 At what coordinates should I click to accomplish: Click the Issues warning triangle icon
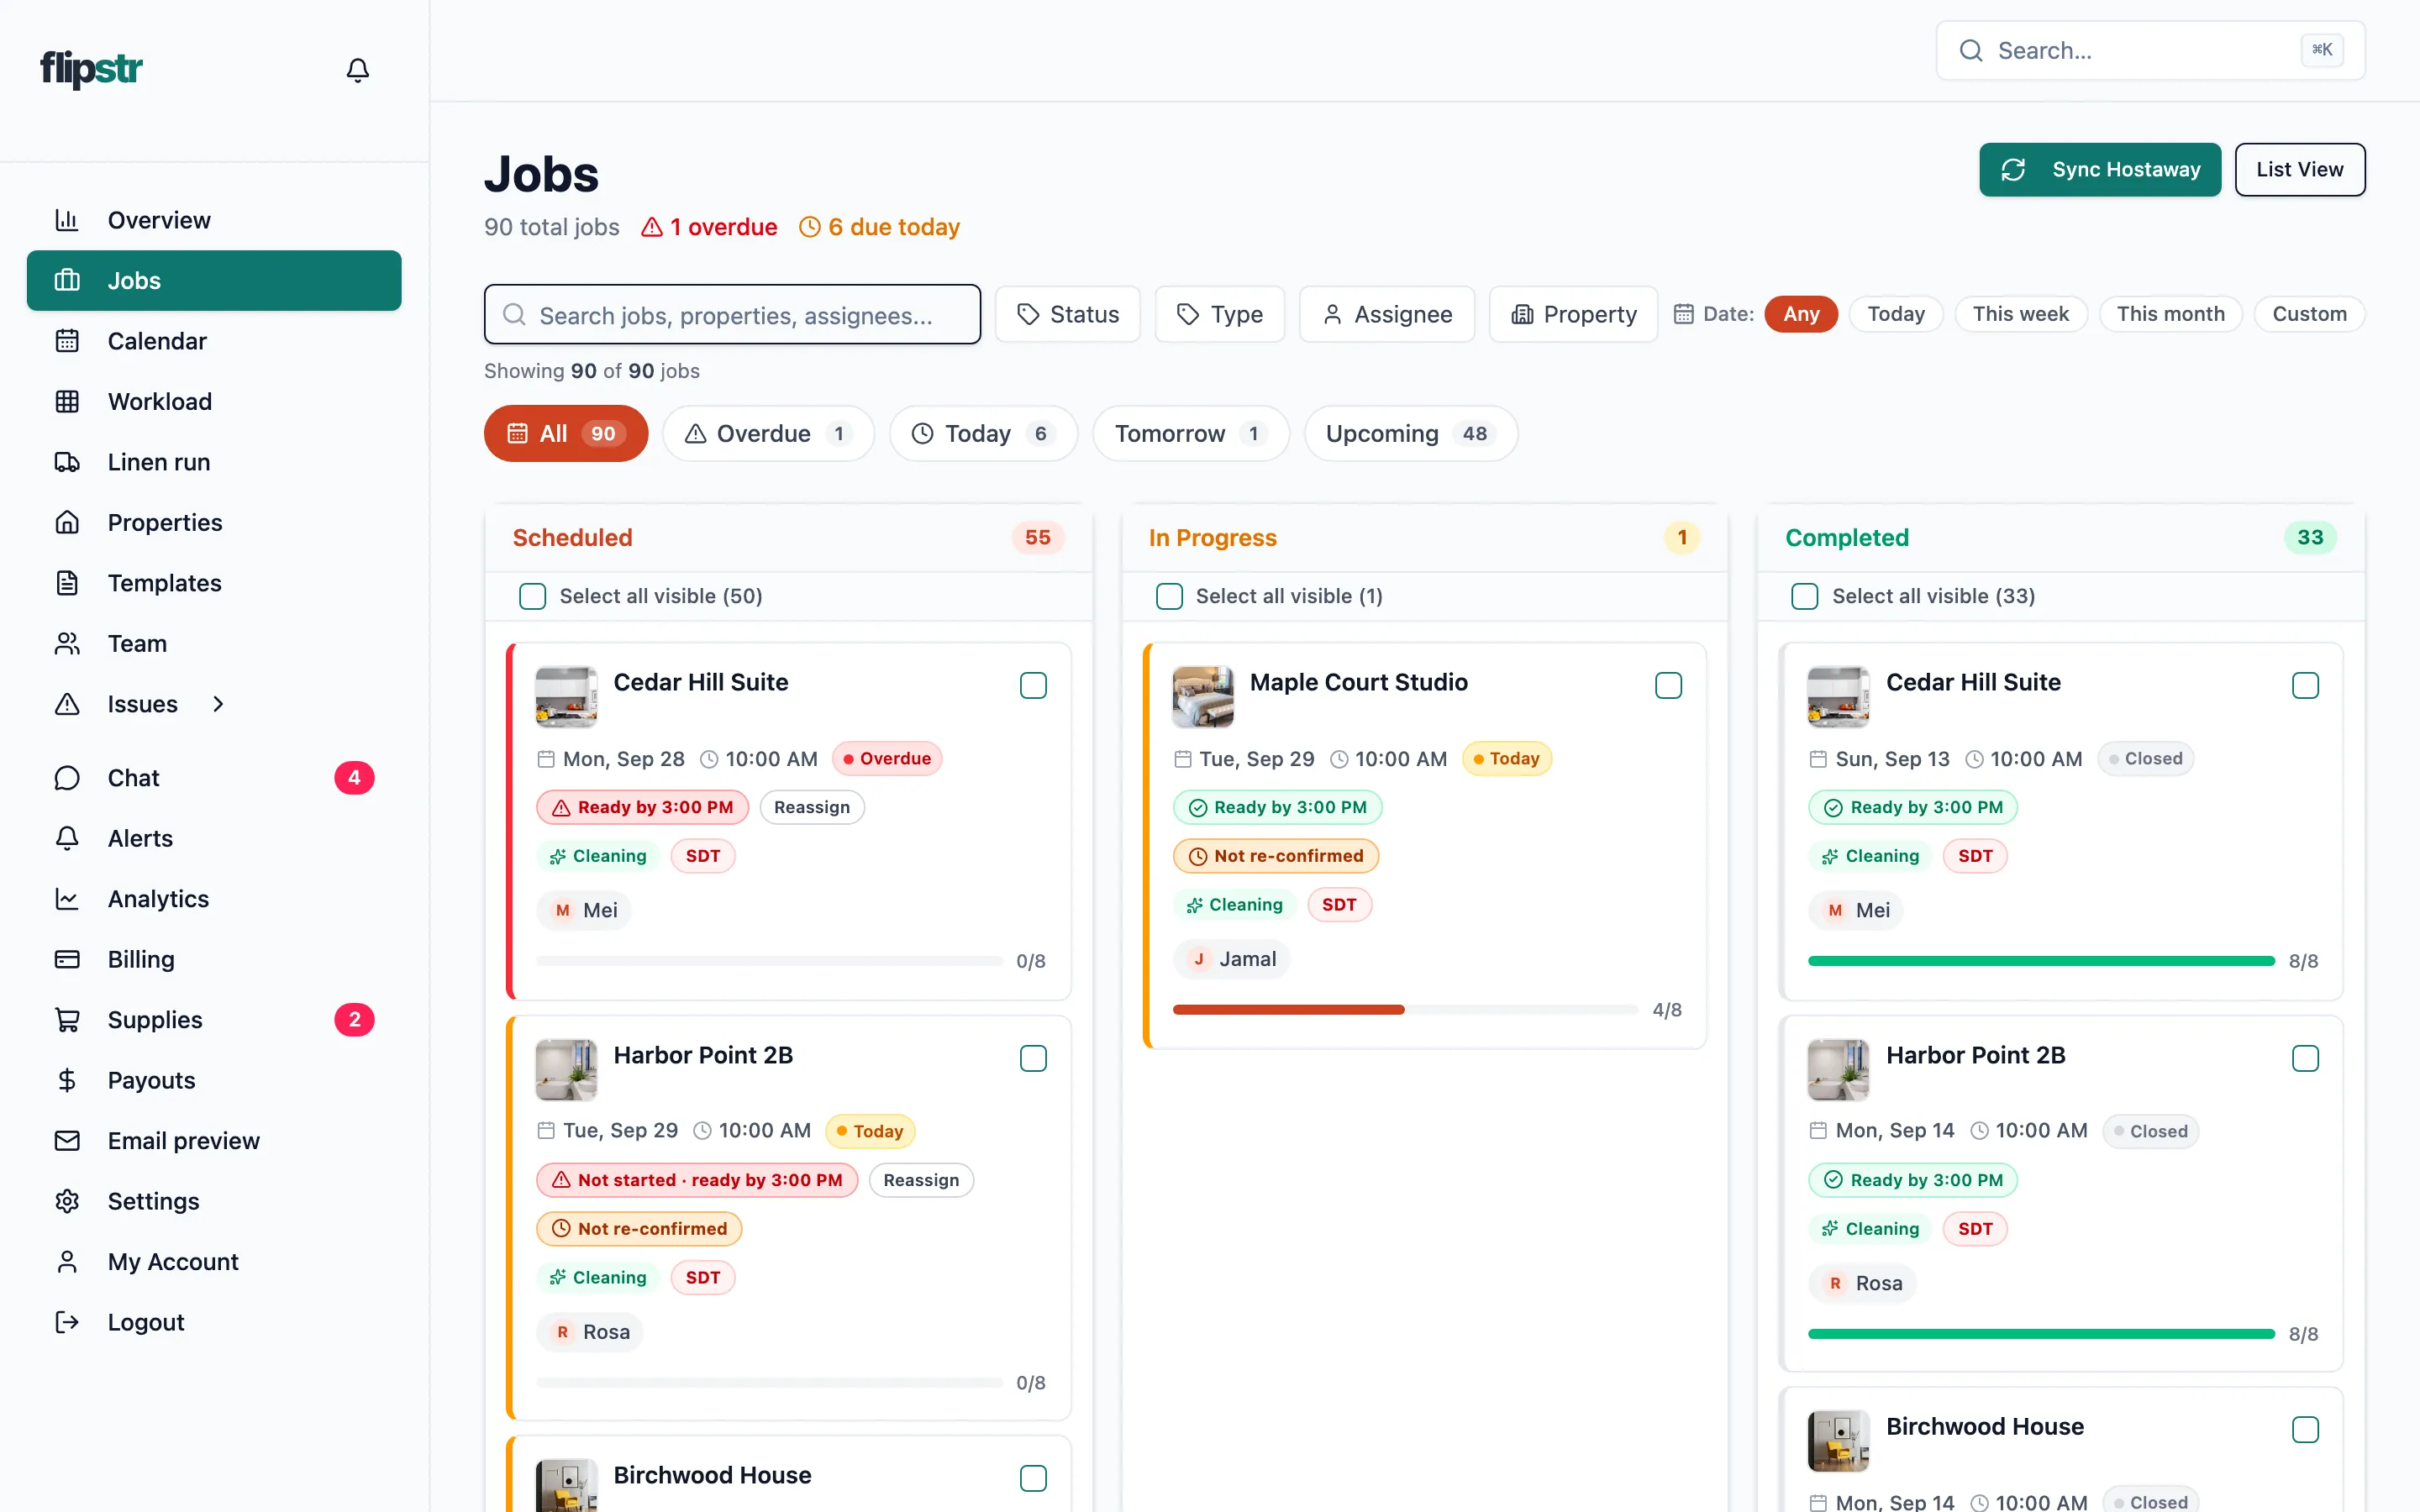pos(67,704)
